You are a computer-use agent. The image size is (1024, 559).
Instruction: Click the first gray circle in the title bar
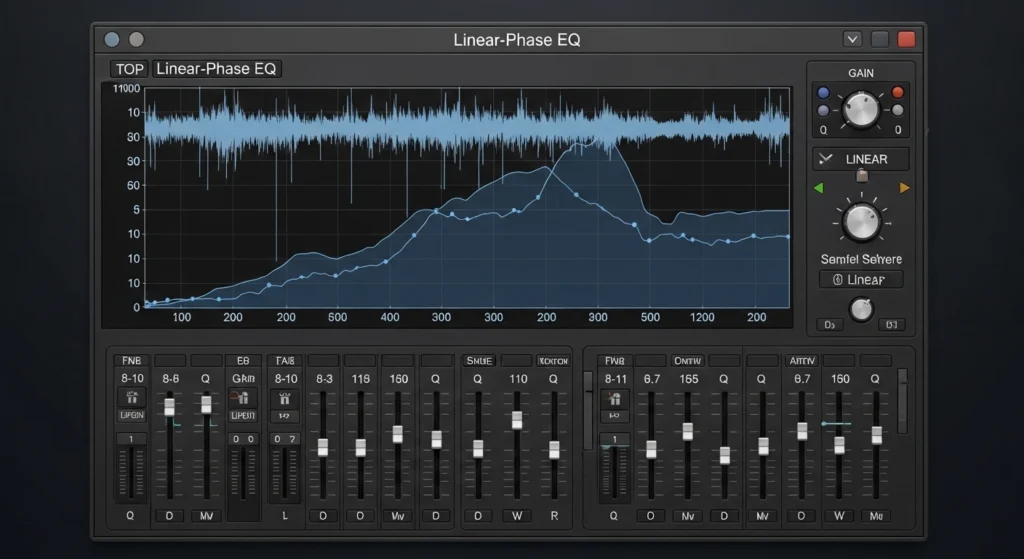pyautogui.click(x=112, y=40)
